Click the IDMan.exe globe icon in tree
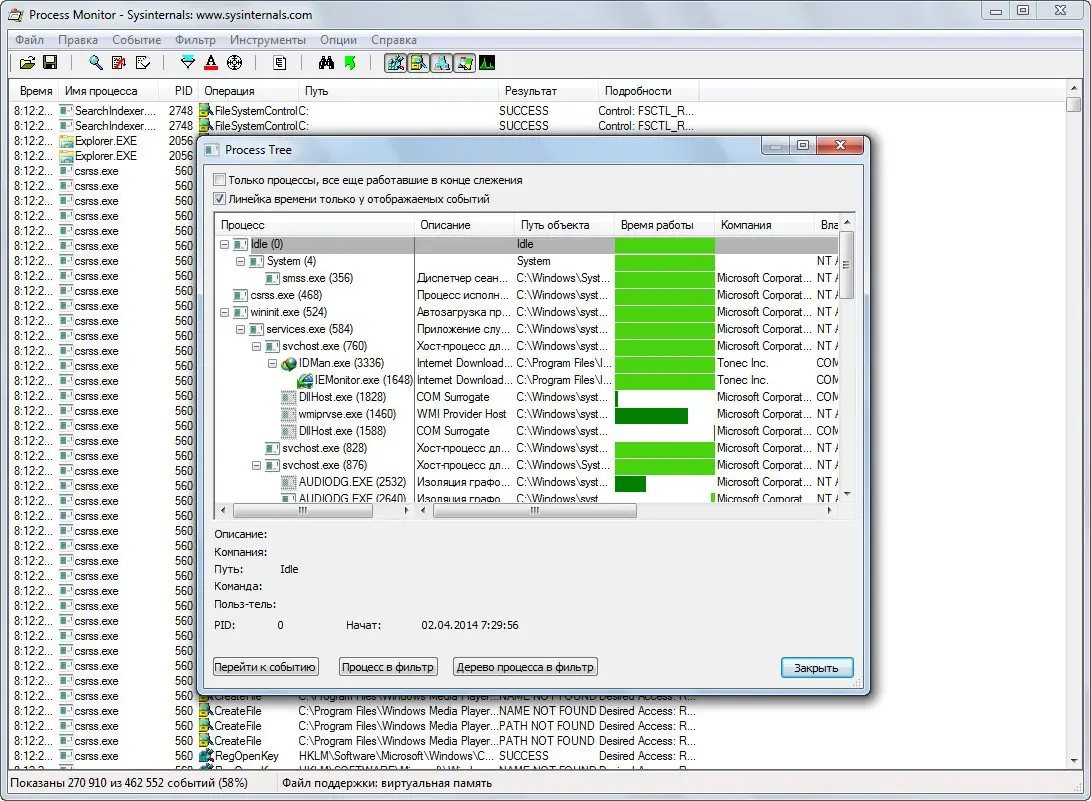The image size is (1091, 801). 289,363
